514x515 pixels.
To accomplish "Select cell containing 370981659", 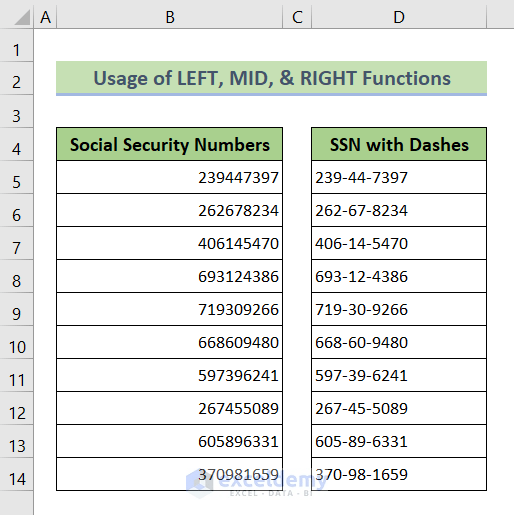I will pos(170,474).
